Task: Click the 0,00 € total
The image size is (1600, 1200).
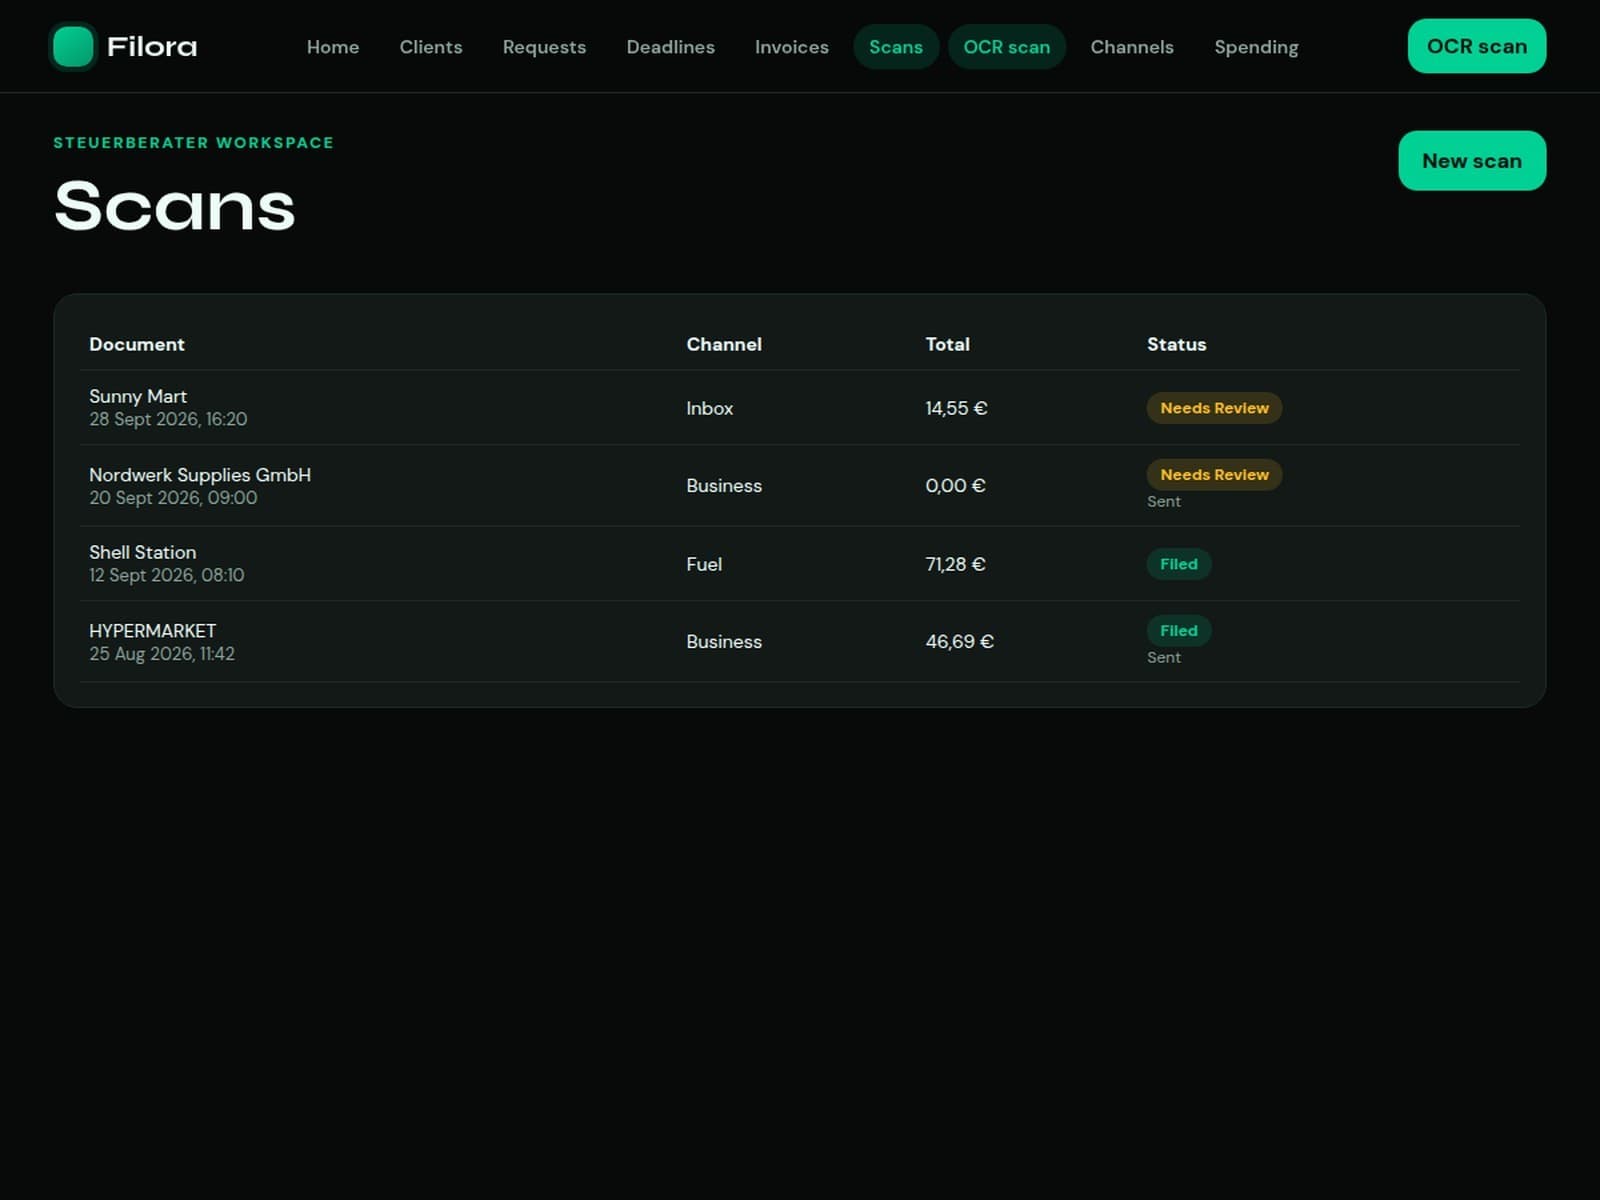Action: pos(955,486)
